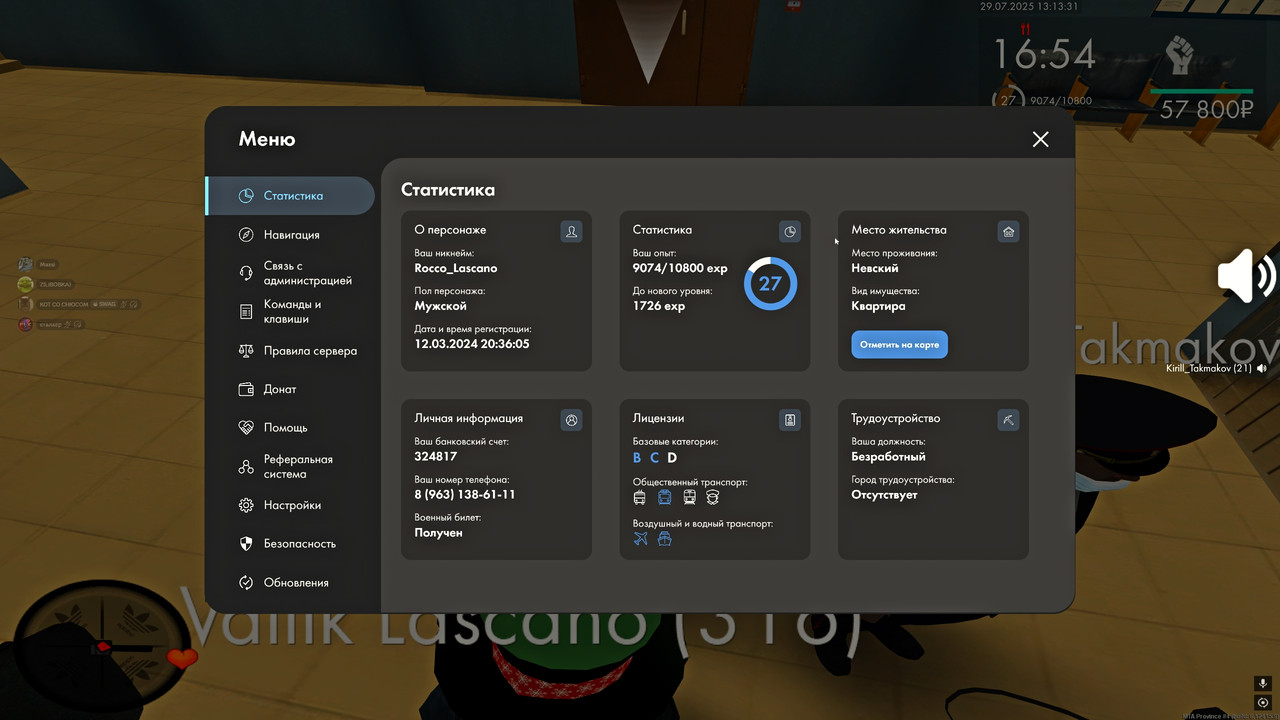Viewport: 1280px width, 720px height.
Task: Click the profile icon in the О персонаже card
Action: [571, 232]
